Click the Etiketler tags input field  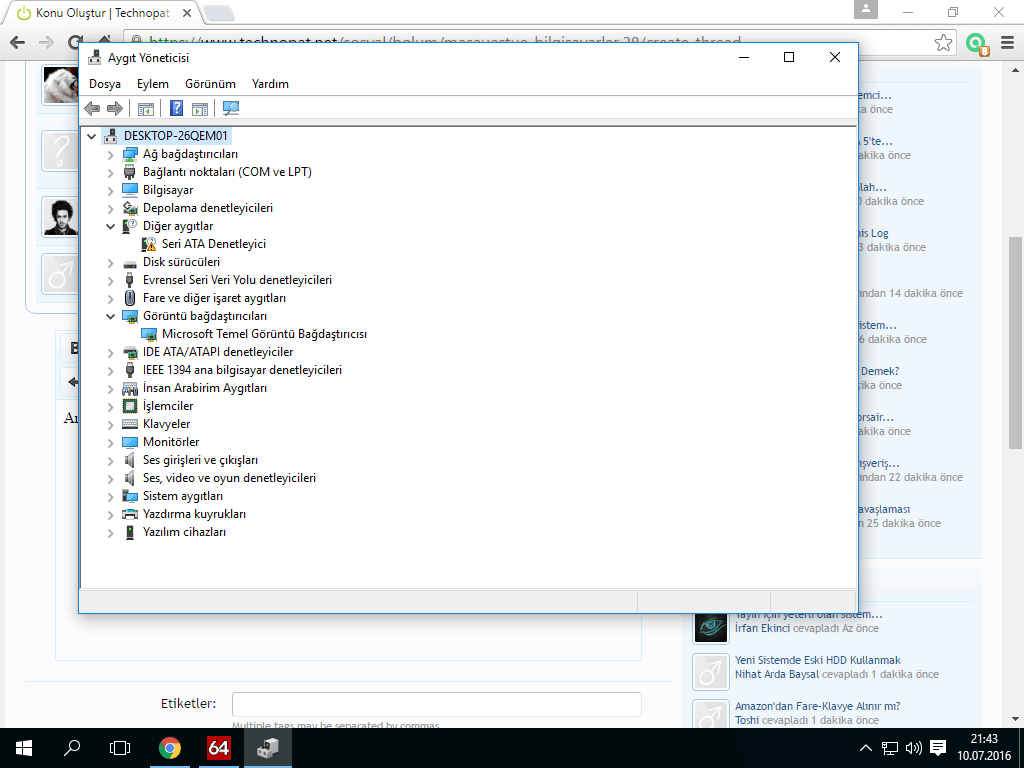point(436,704)
